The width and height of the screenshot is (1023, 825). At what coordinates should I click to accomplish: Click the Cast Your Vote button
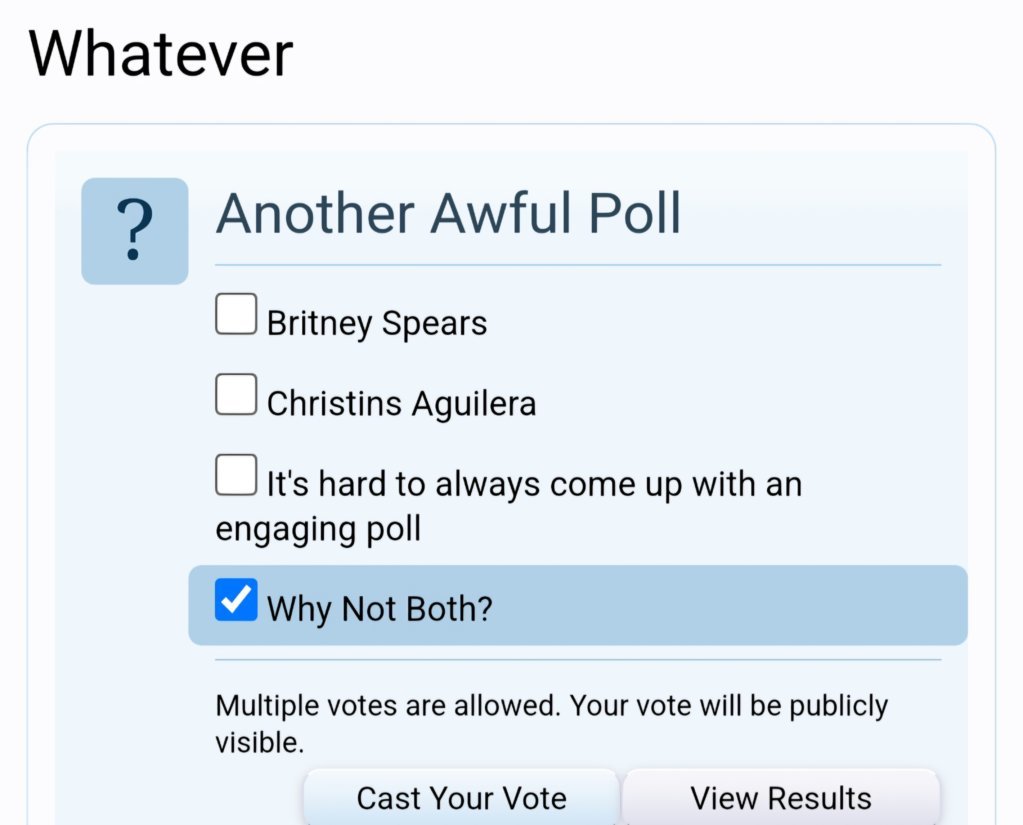[x=461, y=798]
